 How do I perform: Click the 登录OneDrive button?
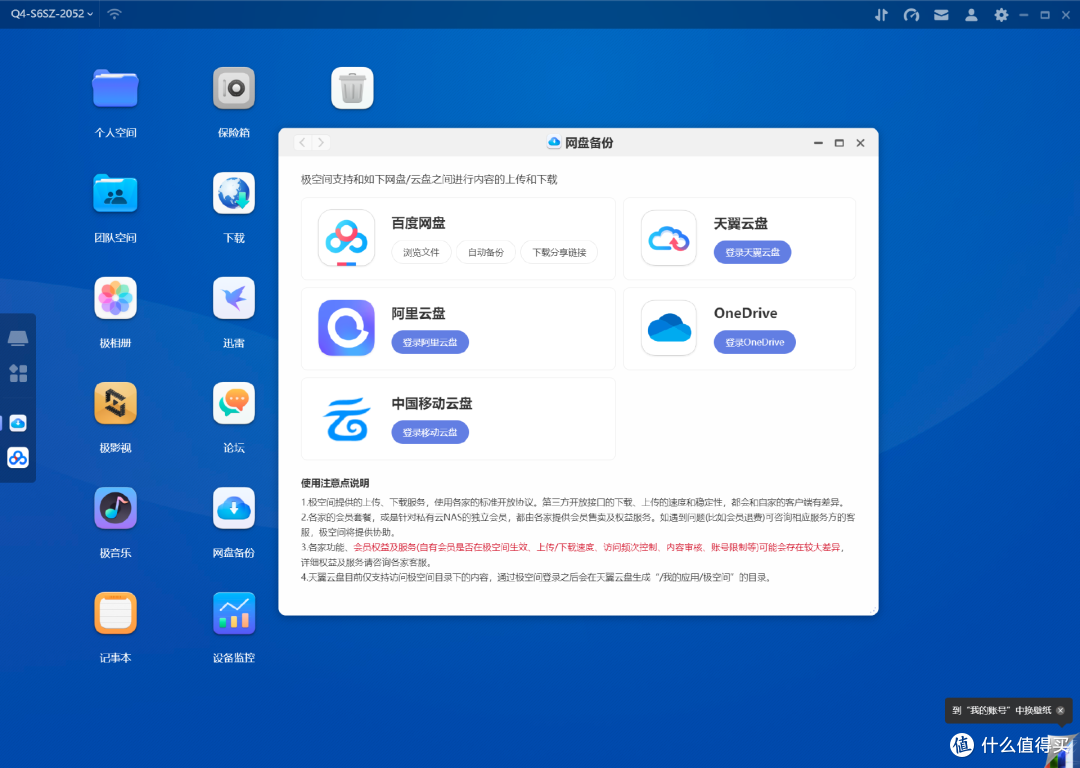point(755,342)
